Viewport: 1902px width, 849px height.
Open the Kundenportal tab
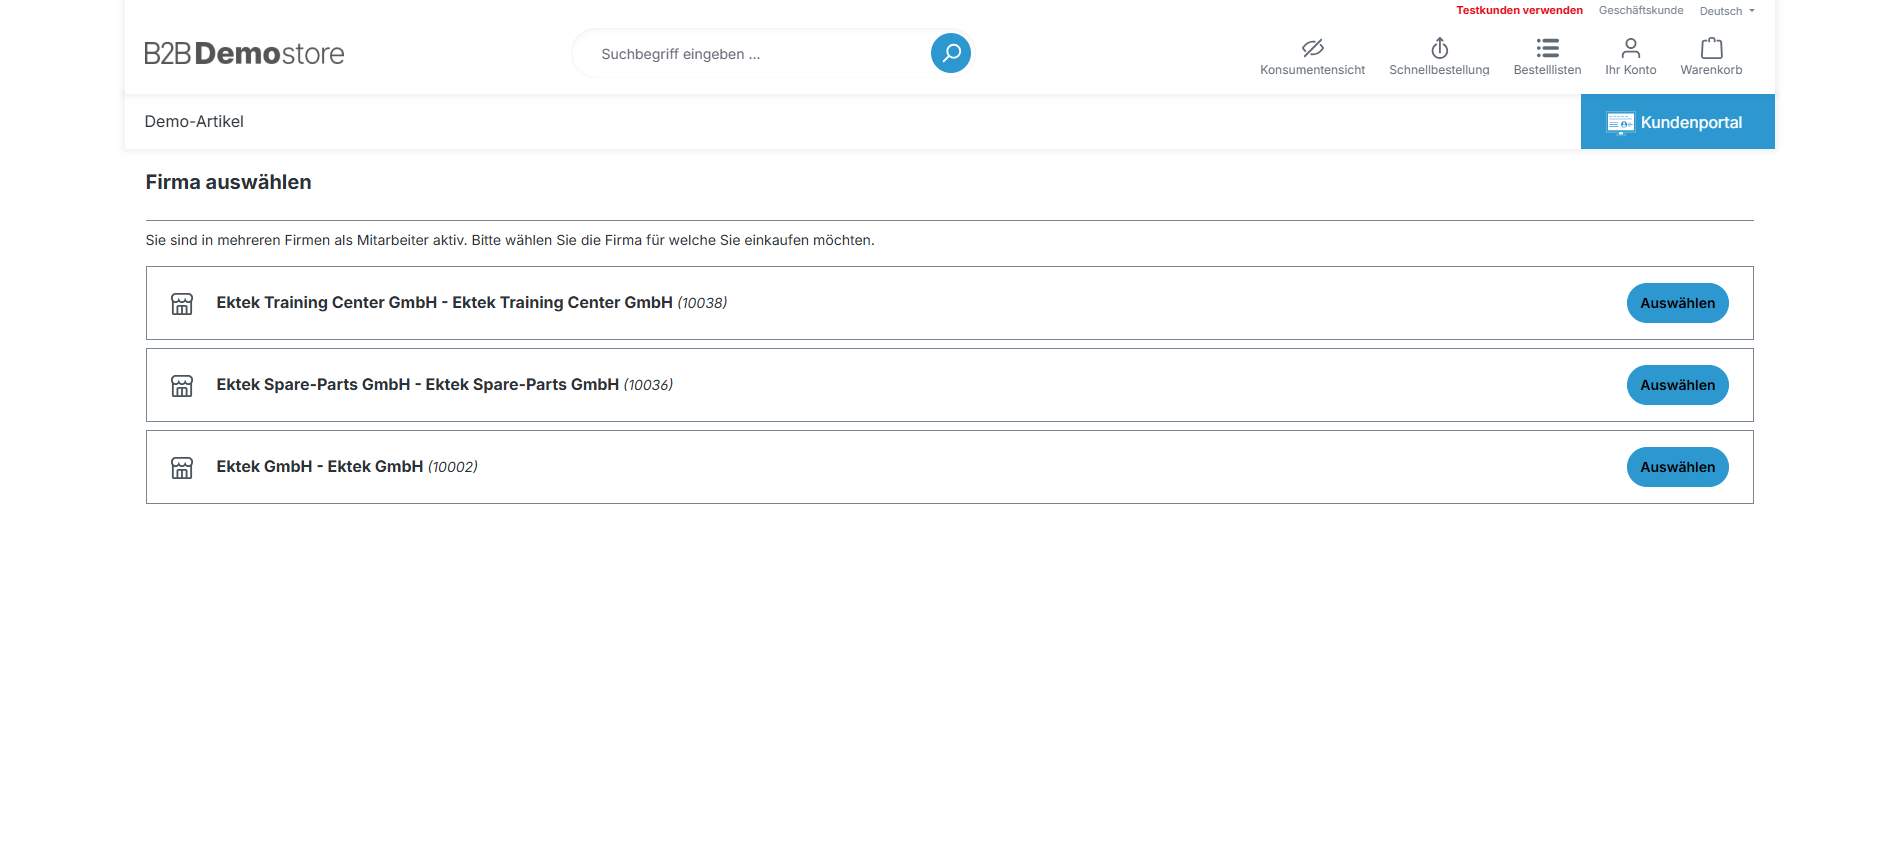pos(1677,122)
